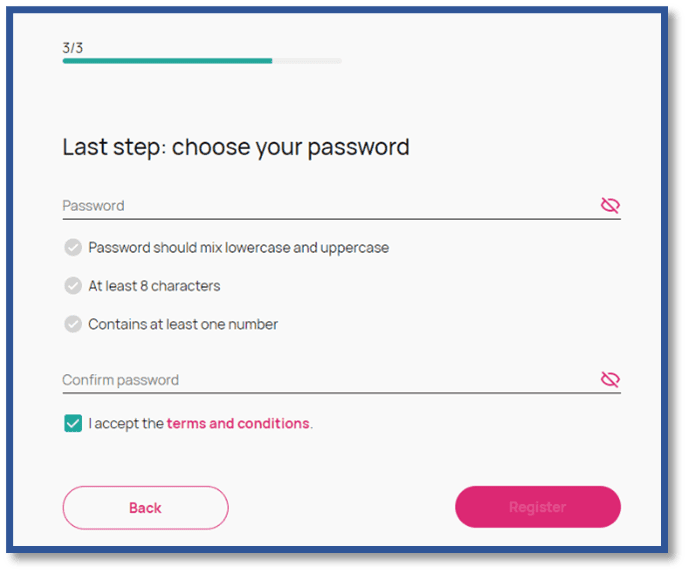Click the lowercase and uppercase rule check icon
687x572 pixels.
pyautogui.click(x=73, y=247)
